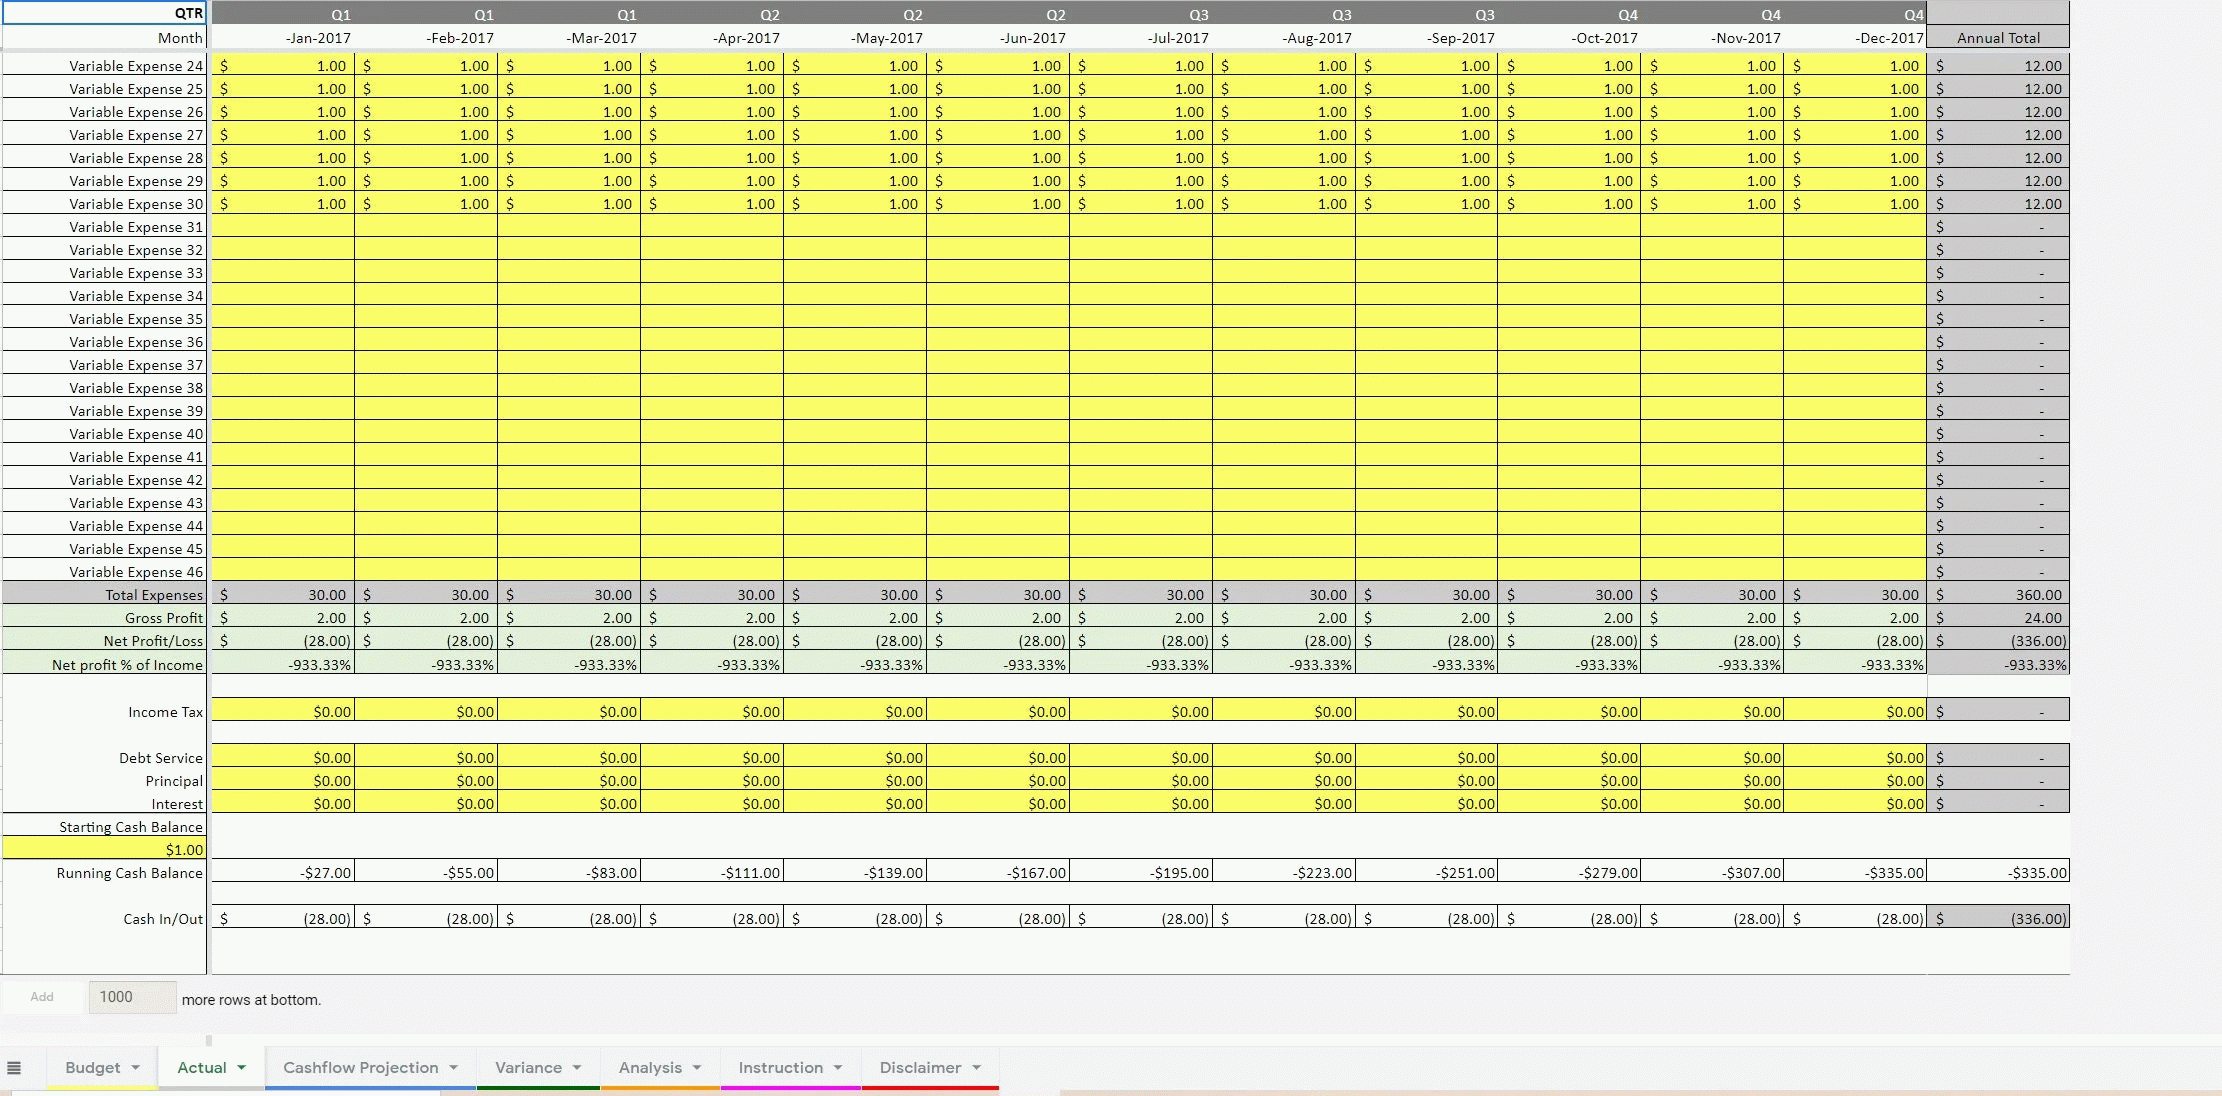Viewport: 2222px width, 1096px height.
Task: Open the Budget tab dropdown arrow
Action: click(x=135, y=1068)
